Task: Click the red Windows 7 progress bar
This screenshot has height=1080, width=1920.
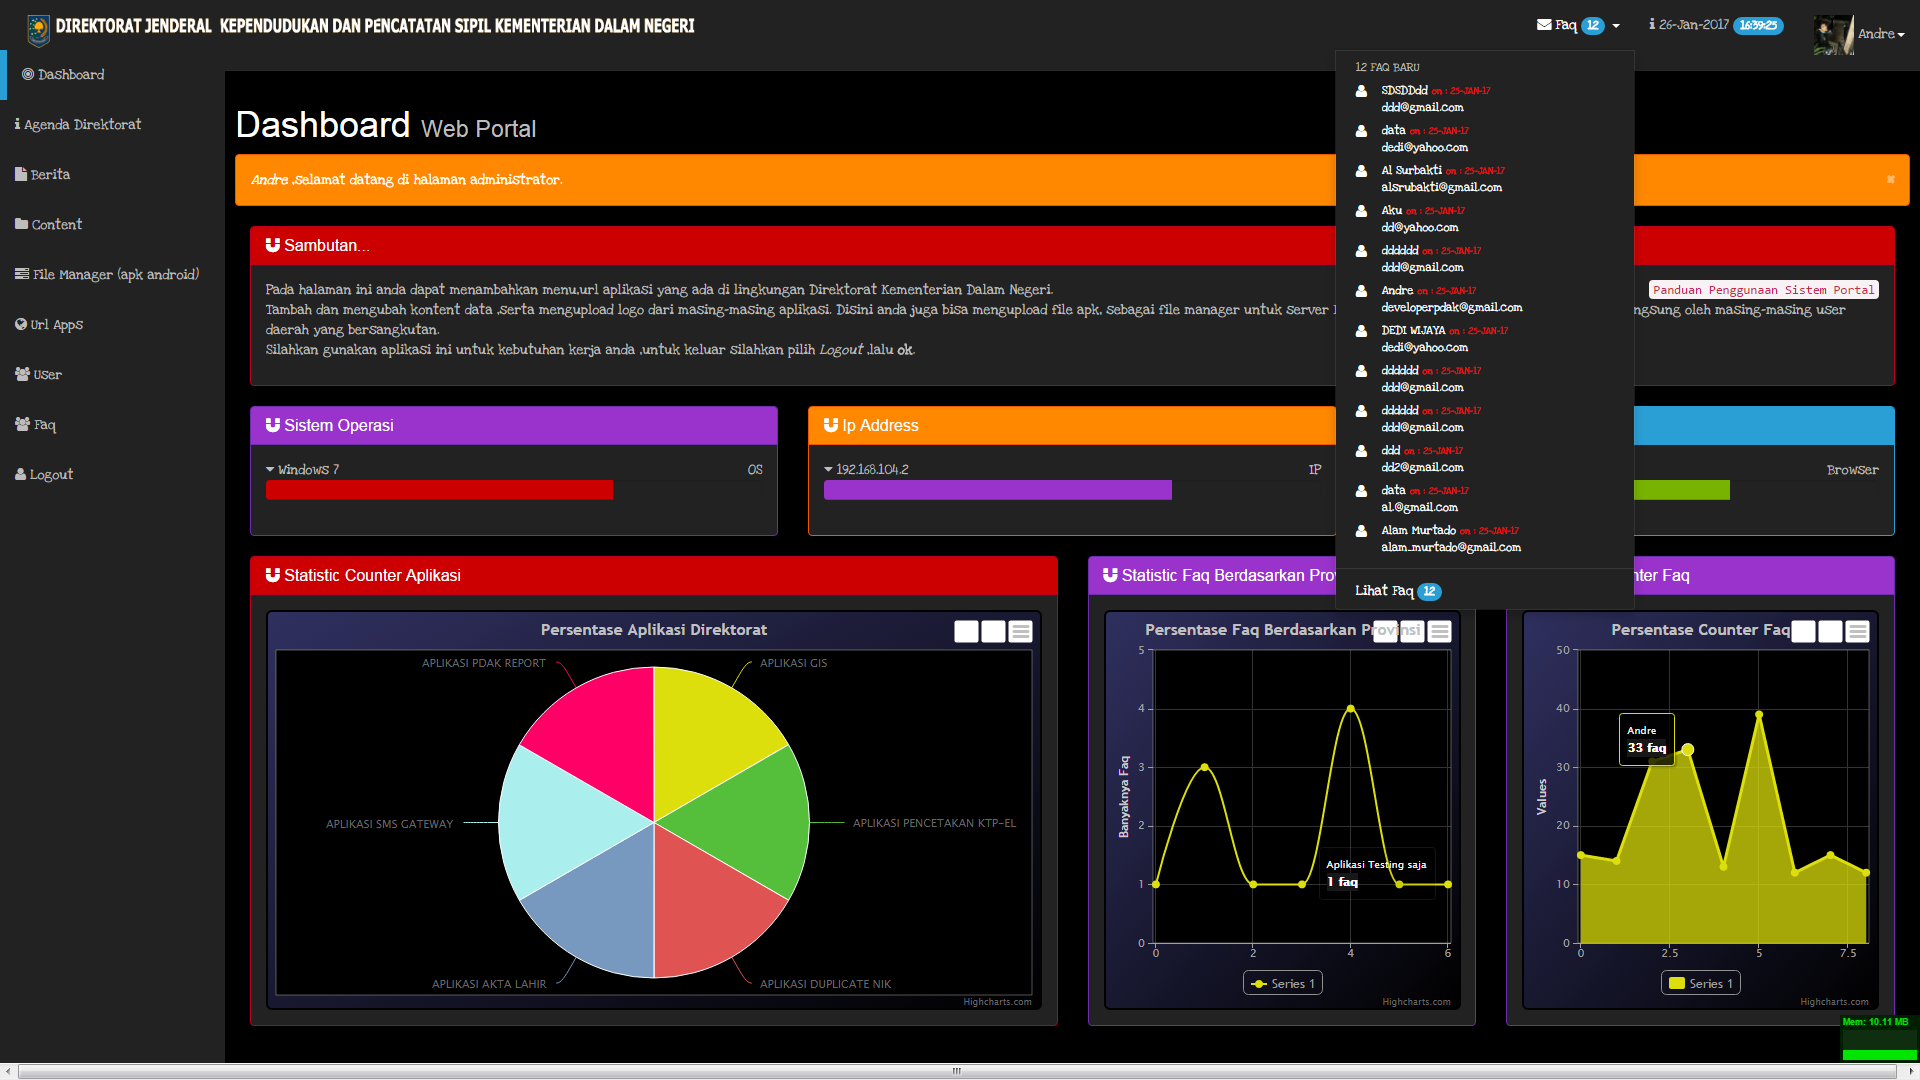Action: [439, 490]
